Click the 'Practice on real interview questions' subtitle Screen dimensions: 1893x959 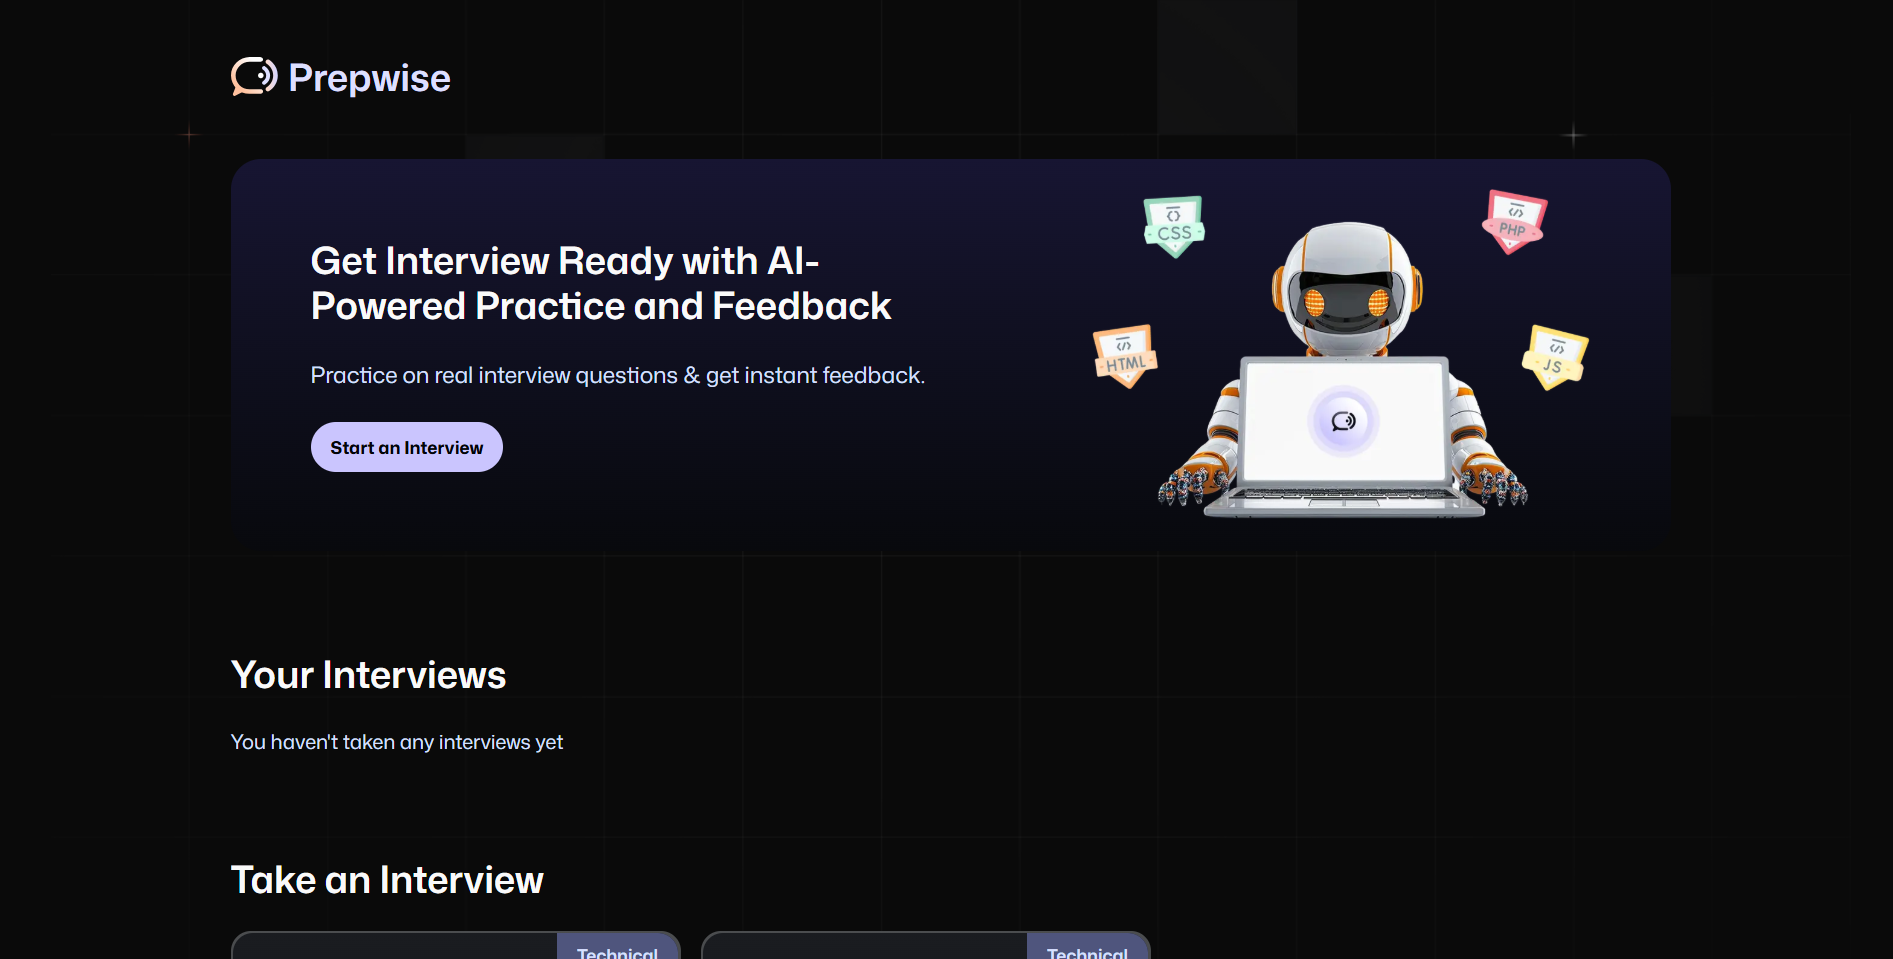click(617, 375)
